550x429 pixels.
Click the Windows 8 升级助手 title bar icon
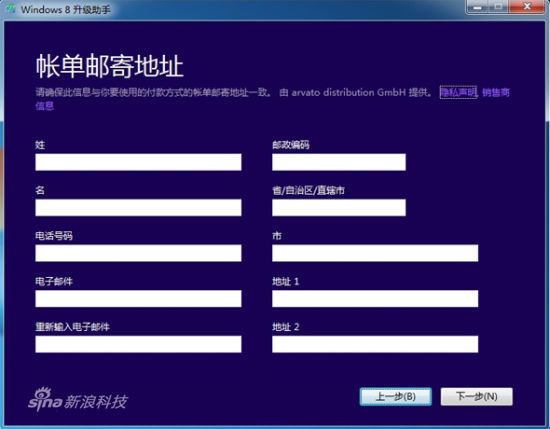pos(11,9)
